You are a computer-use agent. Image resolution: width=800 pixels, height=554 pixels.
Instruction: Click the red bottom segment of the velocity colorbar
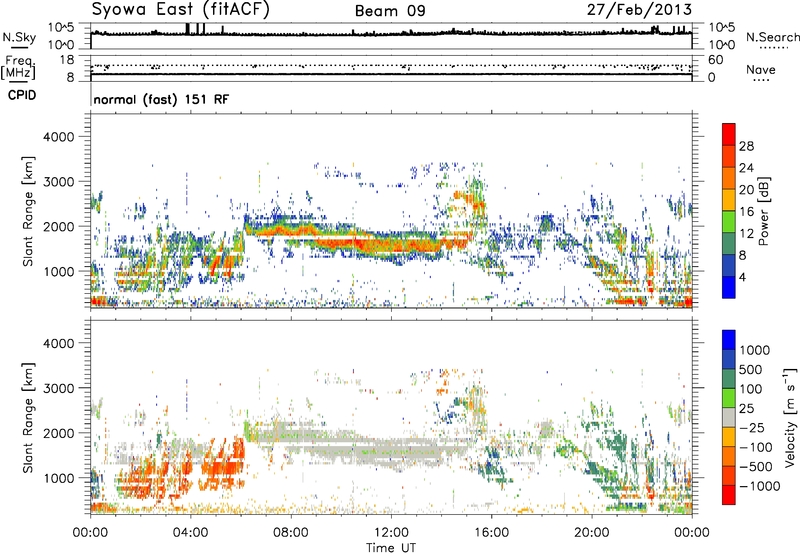point(729,495)
